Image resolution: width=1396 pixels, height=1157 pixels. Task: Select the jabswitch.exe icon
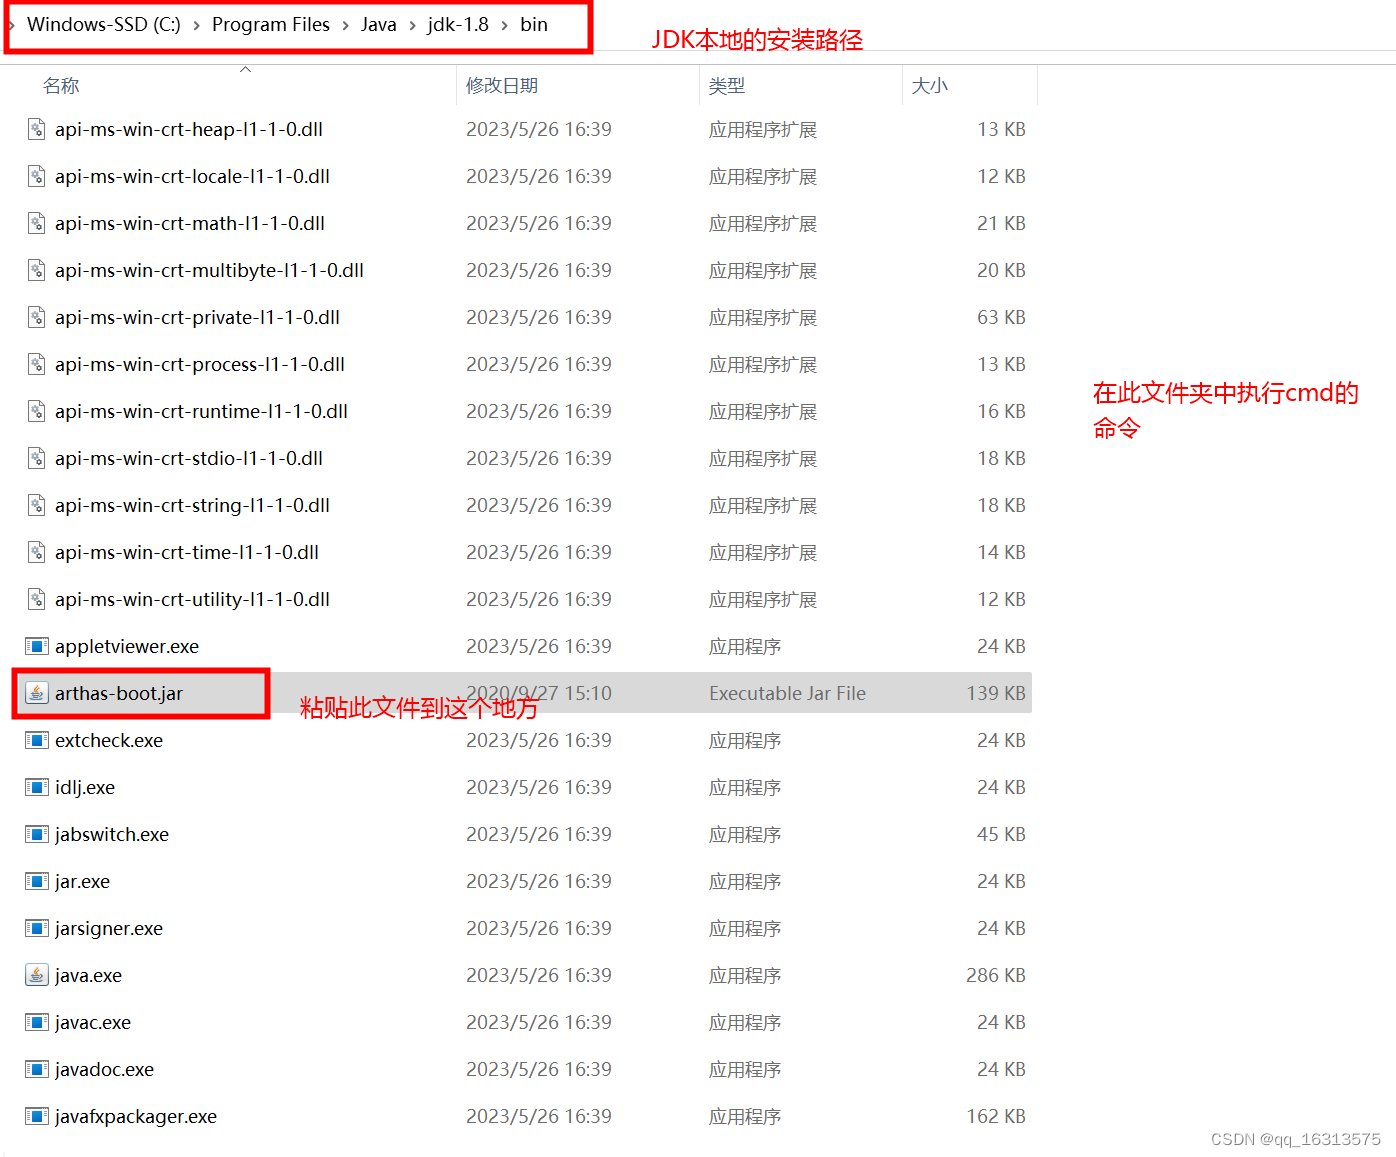tap(36, 834)
